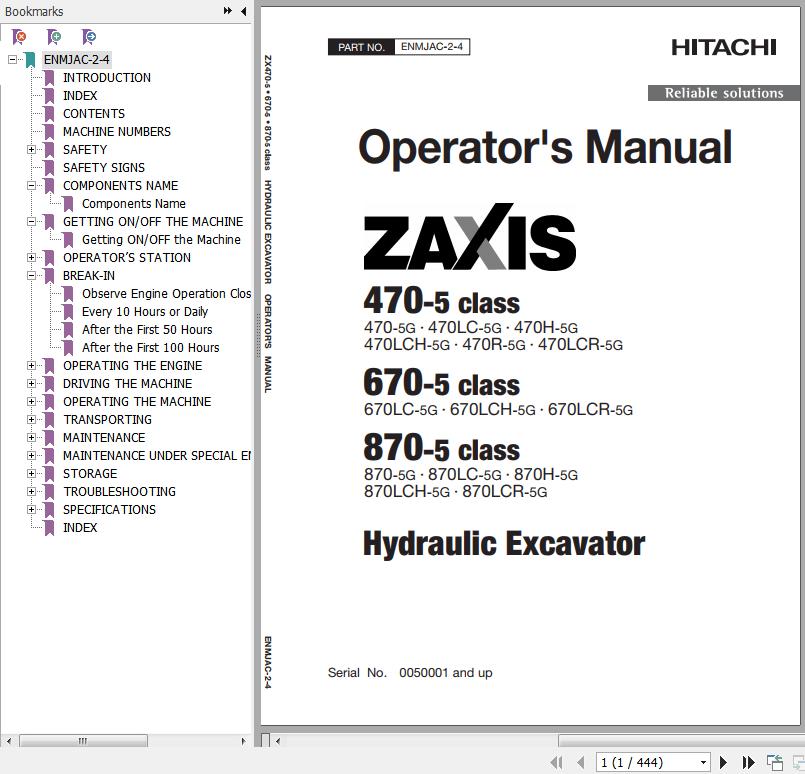Click the bookmarks scrollbar right arrow
805x774 pixels.
pos(243,741)
